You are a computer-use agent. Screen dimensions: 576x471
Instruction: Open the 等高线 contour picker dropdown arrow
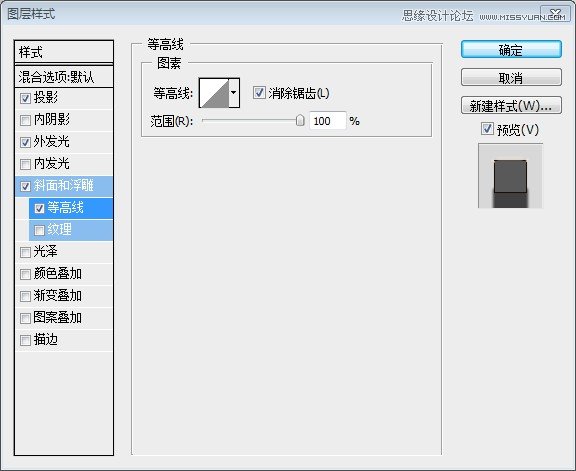click(x=234, y=93)
